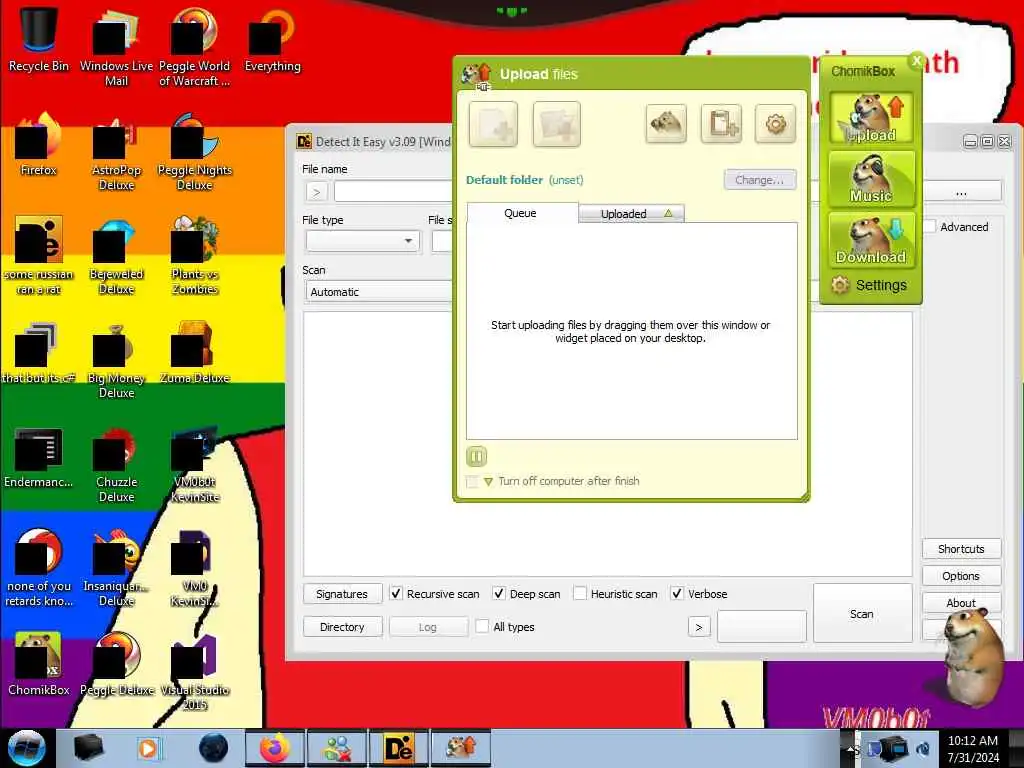Close the ChomikBox widget
Screen dimensions: 1024x768
[x=916, y=61]
